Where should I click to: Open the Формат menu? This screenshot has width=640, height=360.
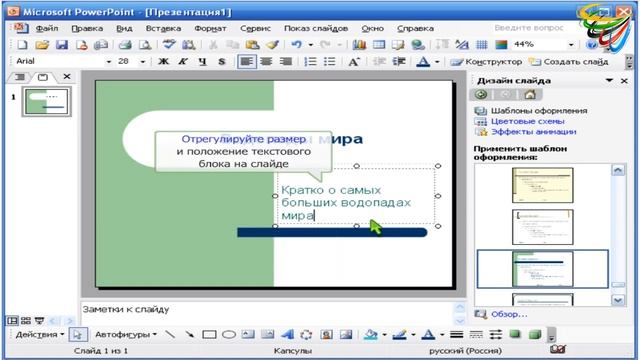pos(210,28)
